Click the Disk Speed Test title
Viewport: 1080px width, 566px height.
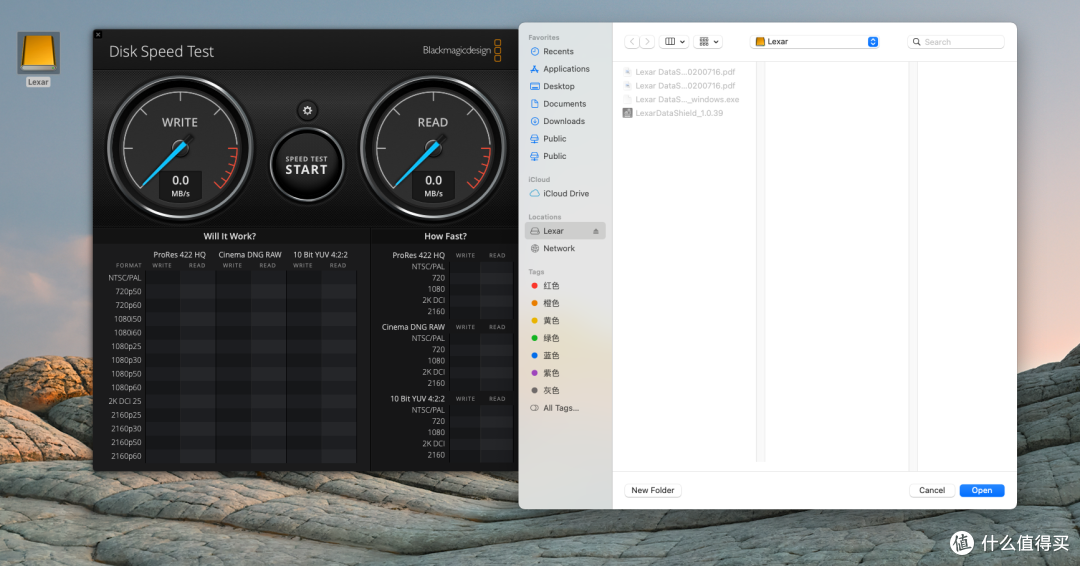[x=161, y=52]
